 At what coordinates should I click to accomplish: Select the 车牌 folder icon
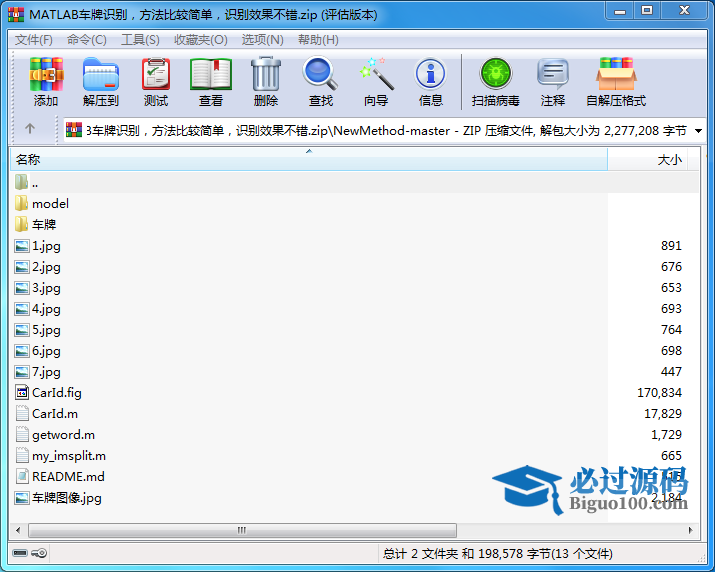[21, 224]
